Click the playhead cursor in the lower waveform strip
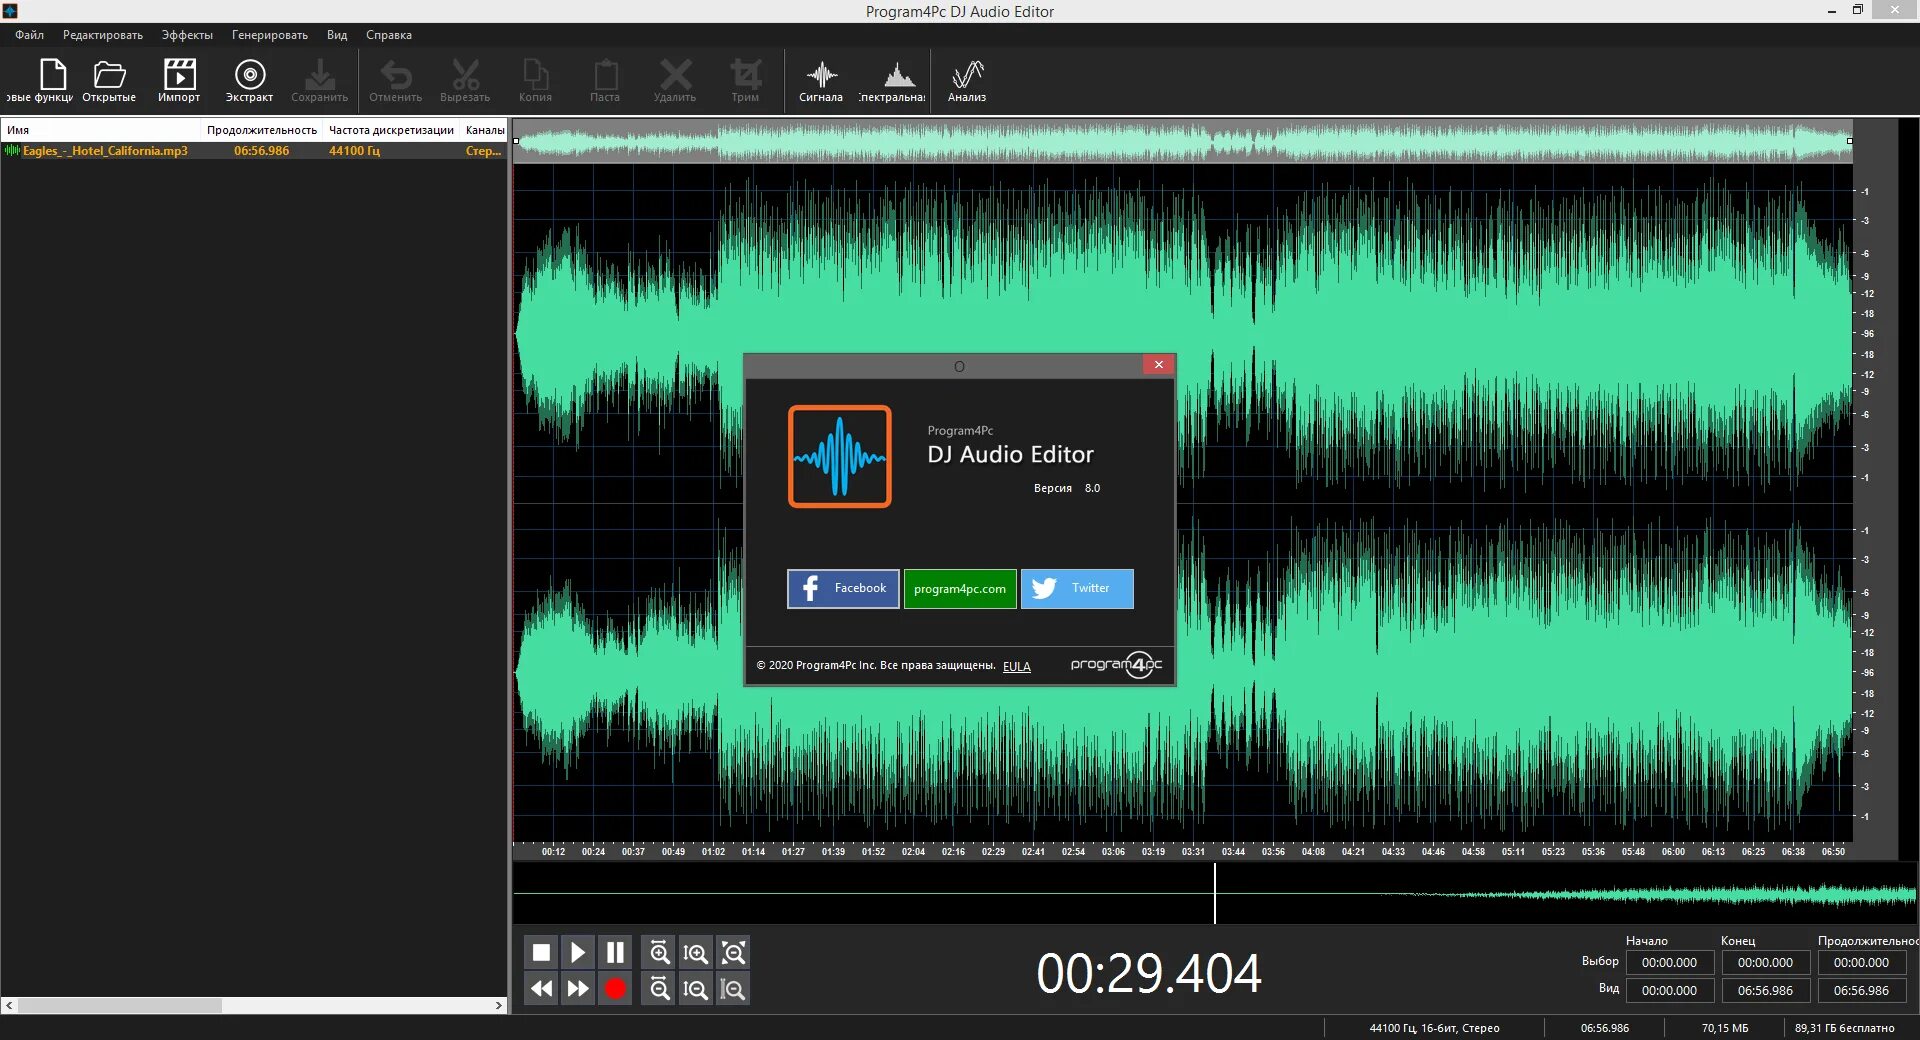Image resolution: width=1920 pixels, height=1040 pixels. pos(1215,893)
